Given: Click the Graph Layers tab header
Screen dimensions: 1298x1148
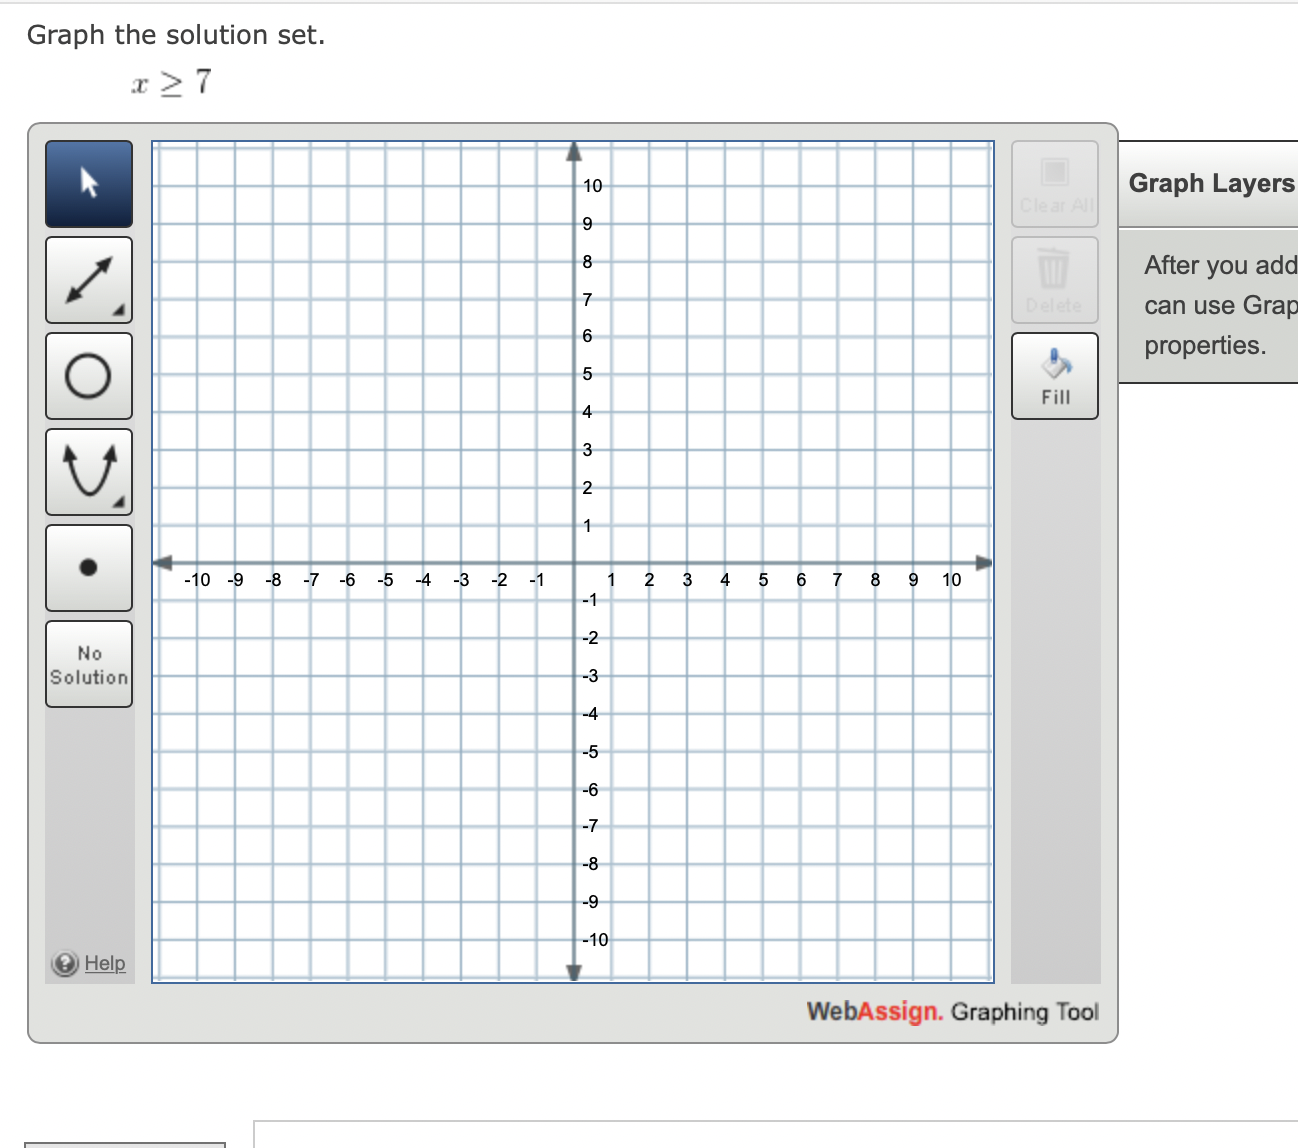Looking at the screenshot, I should [1210, 183].
